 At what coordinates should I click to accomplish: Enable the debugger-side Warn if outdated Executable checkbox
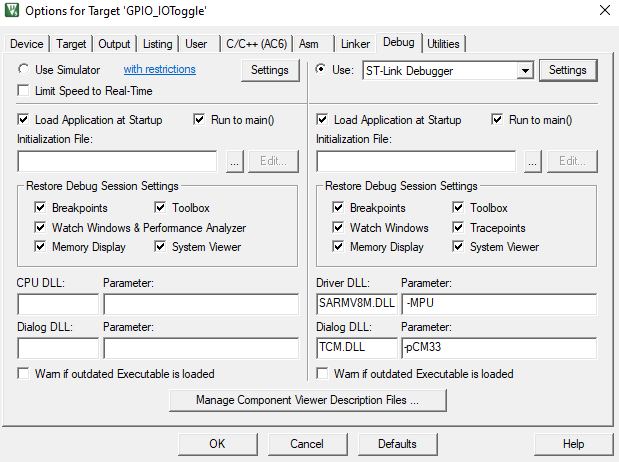pyautogui.click(x=322, y=374)
